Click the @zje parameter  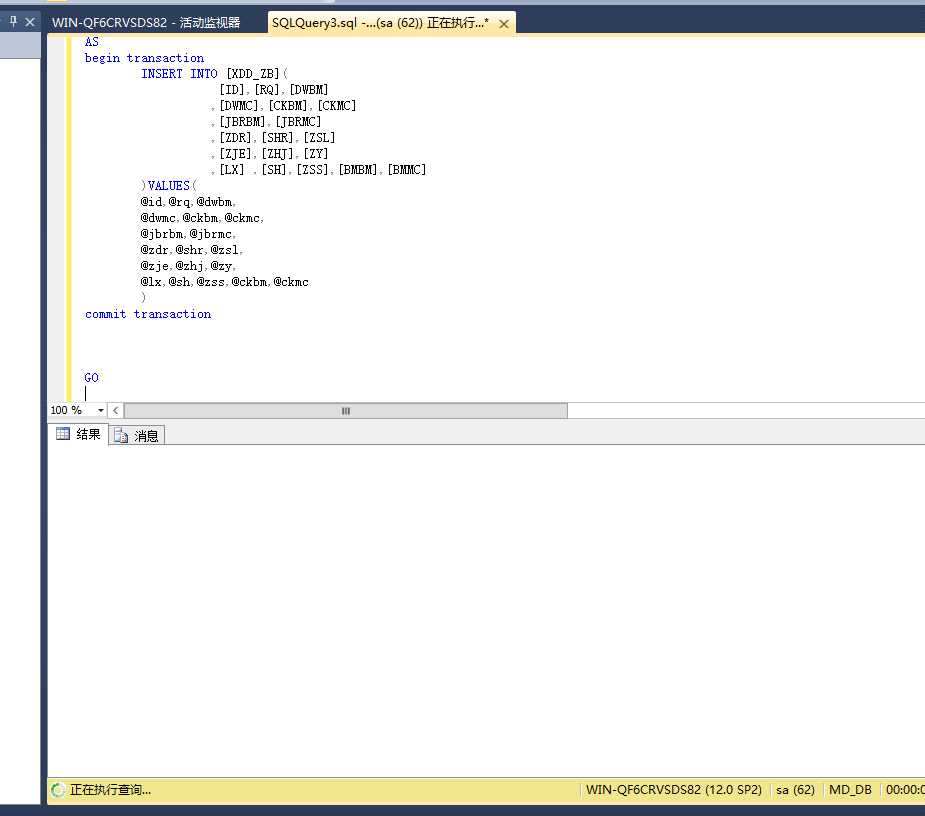[x=155, y=266]
